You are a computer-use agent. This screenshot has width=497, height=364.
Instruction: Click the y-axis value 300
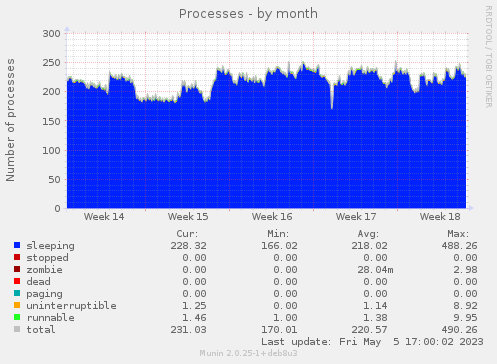[x=52, y=34]
